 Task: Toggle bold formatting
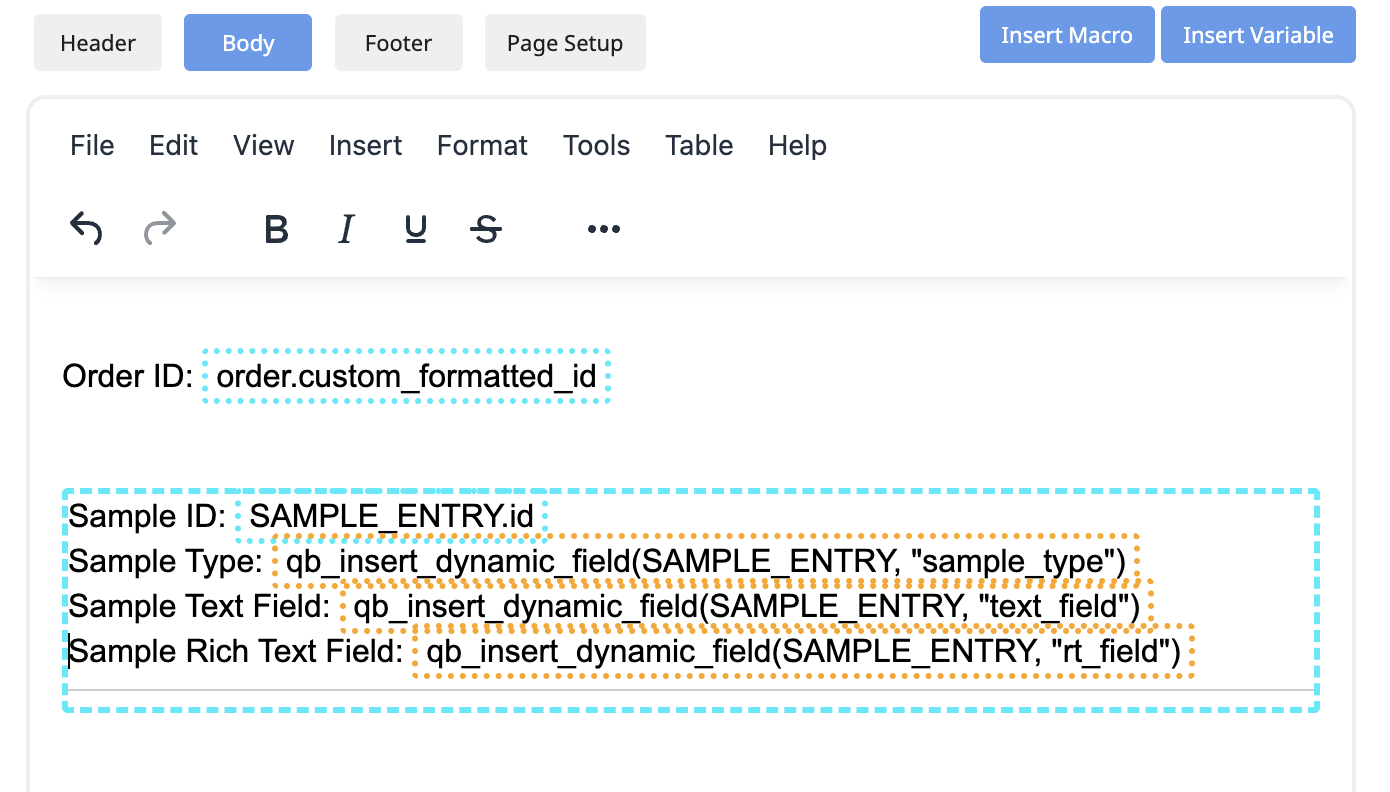tap(276, 229)
